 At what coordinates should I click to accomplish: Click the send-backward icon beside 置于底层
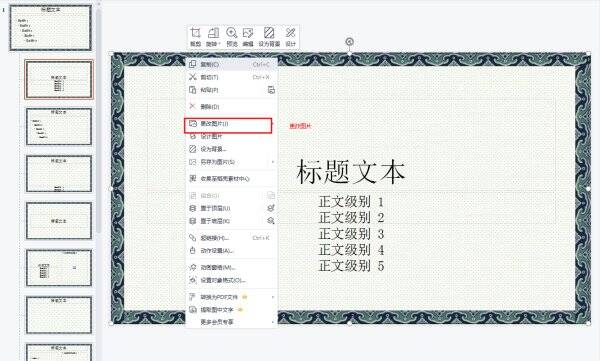(271, 221)
